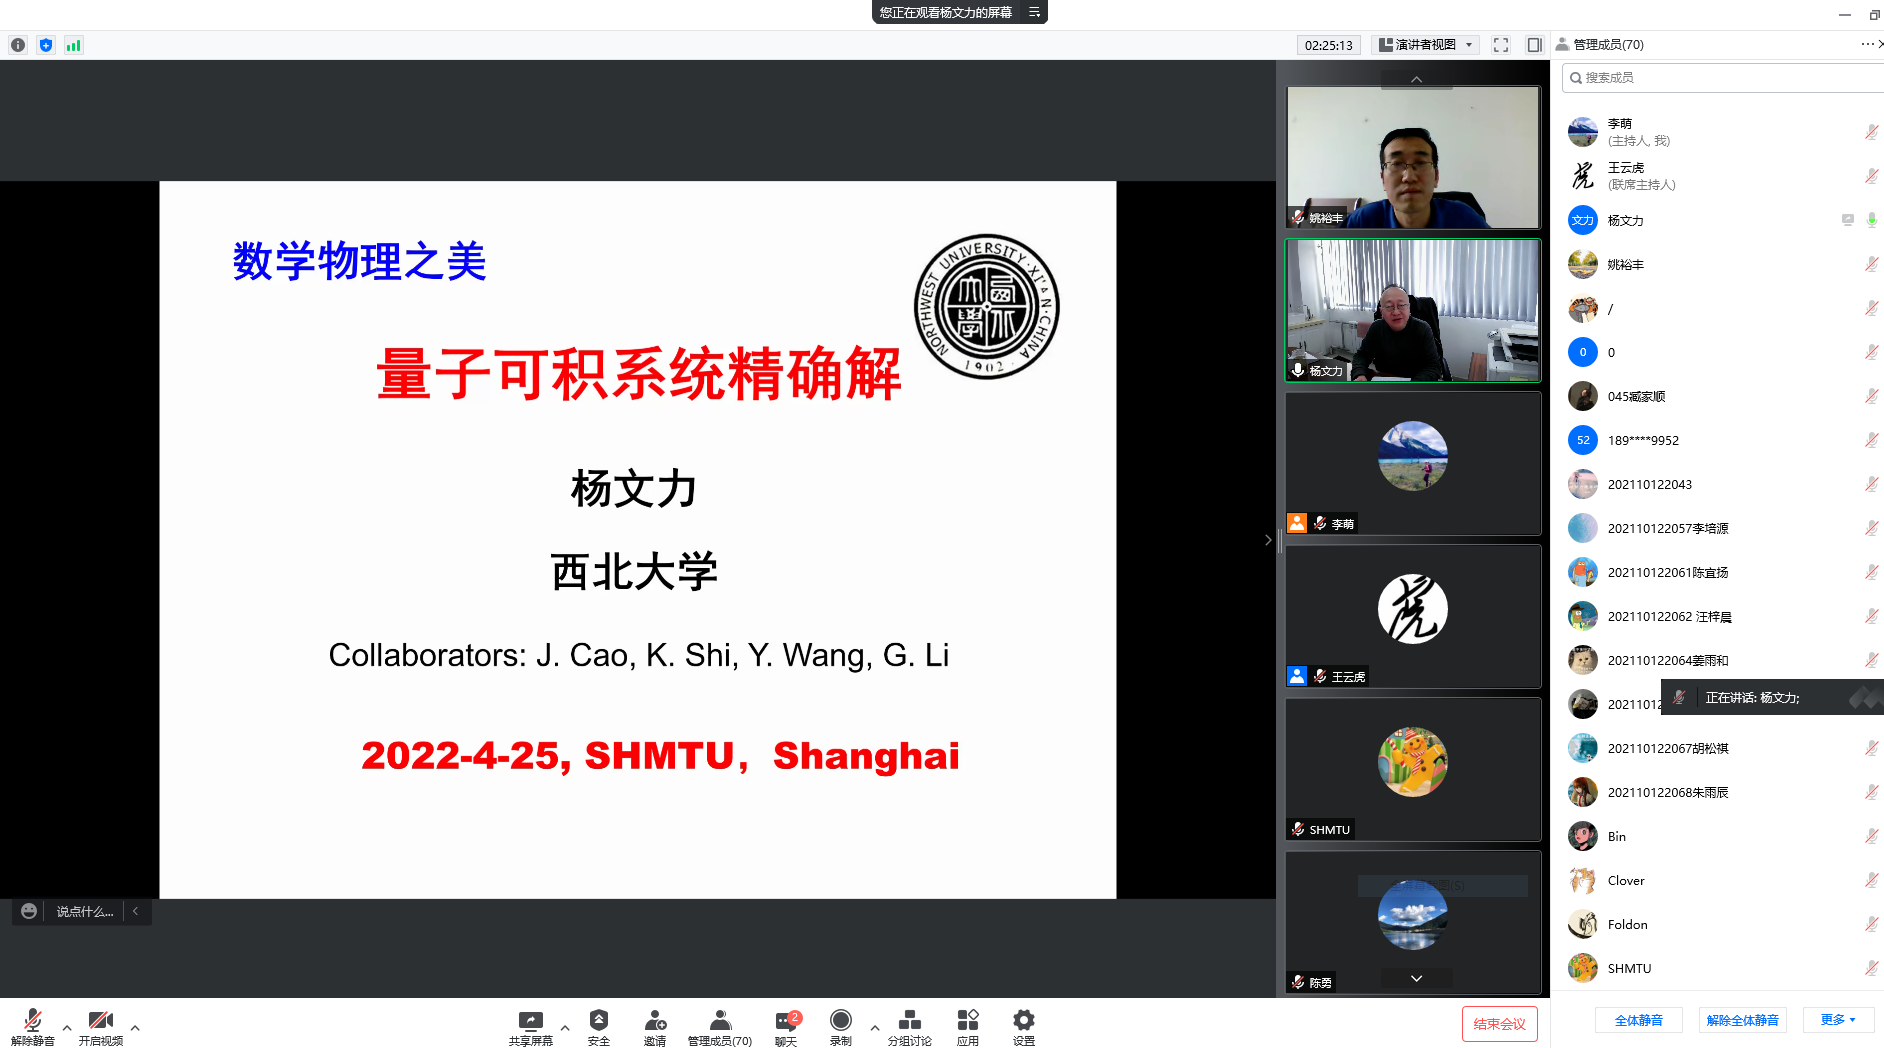
Task: Unmute microphone with 解除静音 button
Action: click(32, 1021)
